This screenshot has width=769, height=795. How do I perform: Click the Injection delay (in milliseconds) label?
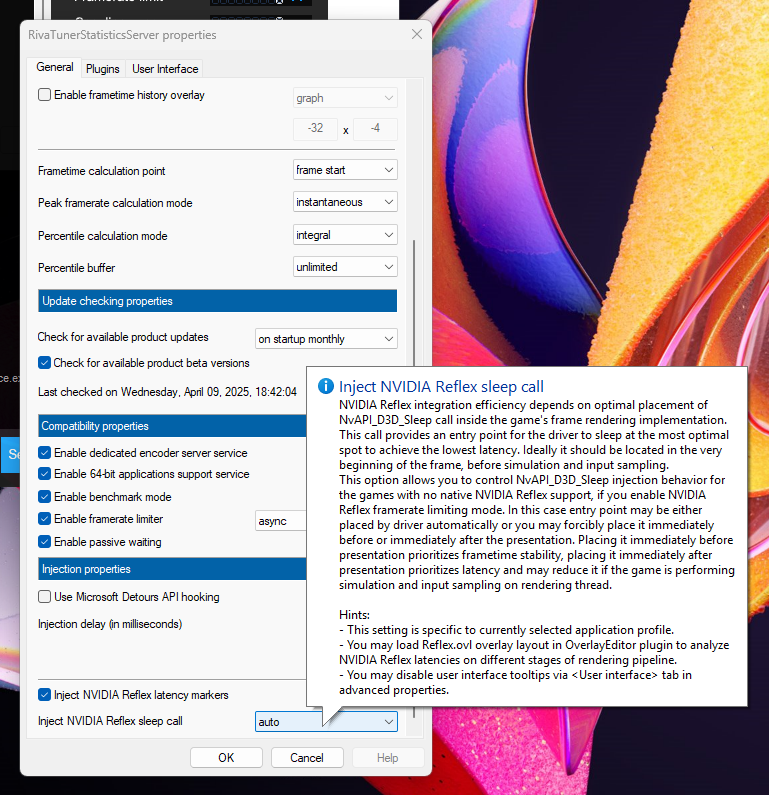tap(110, 624)
